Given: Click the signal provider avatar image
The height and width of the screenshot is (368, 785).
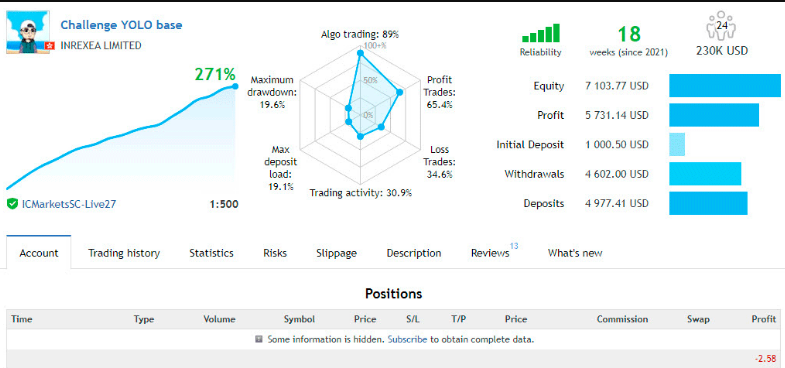Looking at the screenshot, I should tap(28, 32).
